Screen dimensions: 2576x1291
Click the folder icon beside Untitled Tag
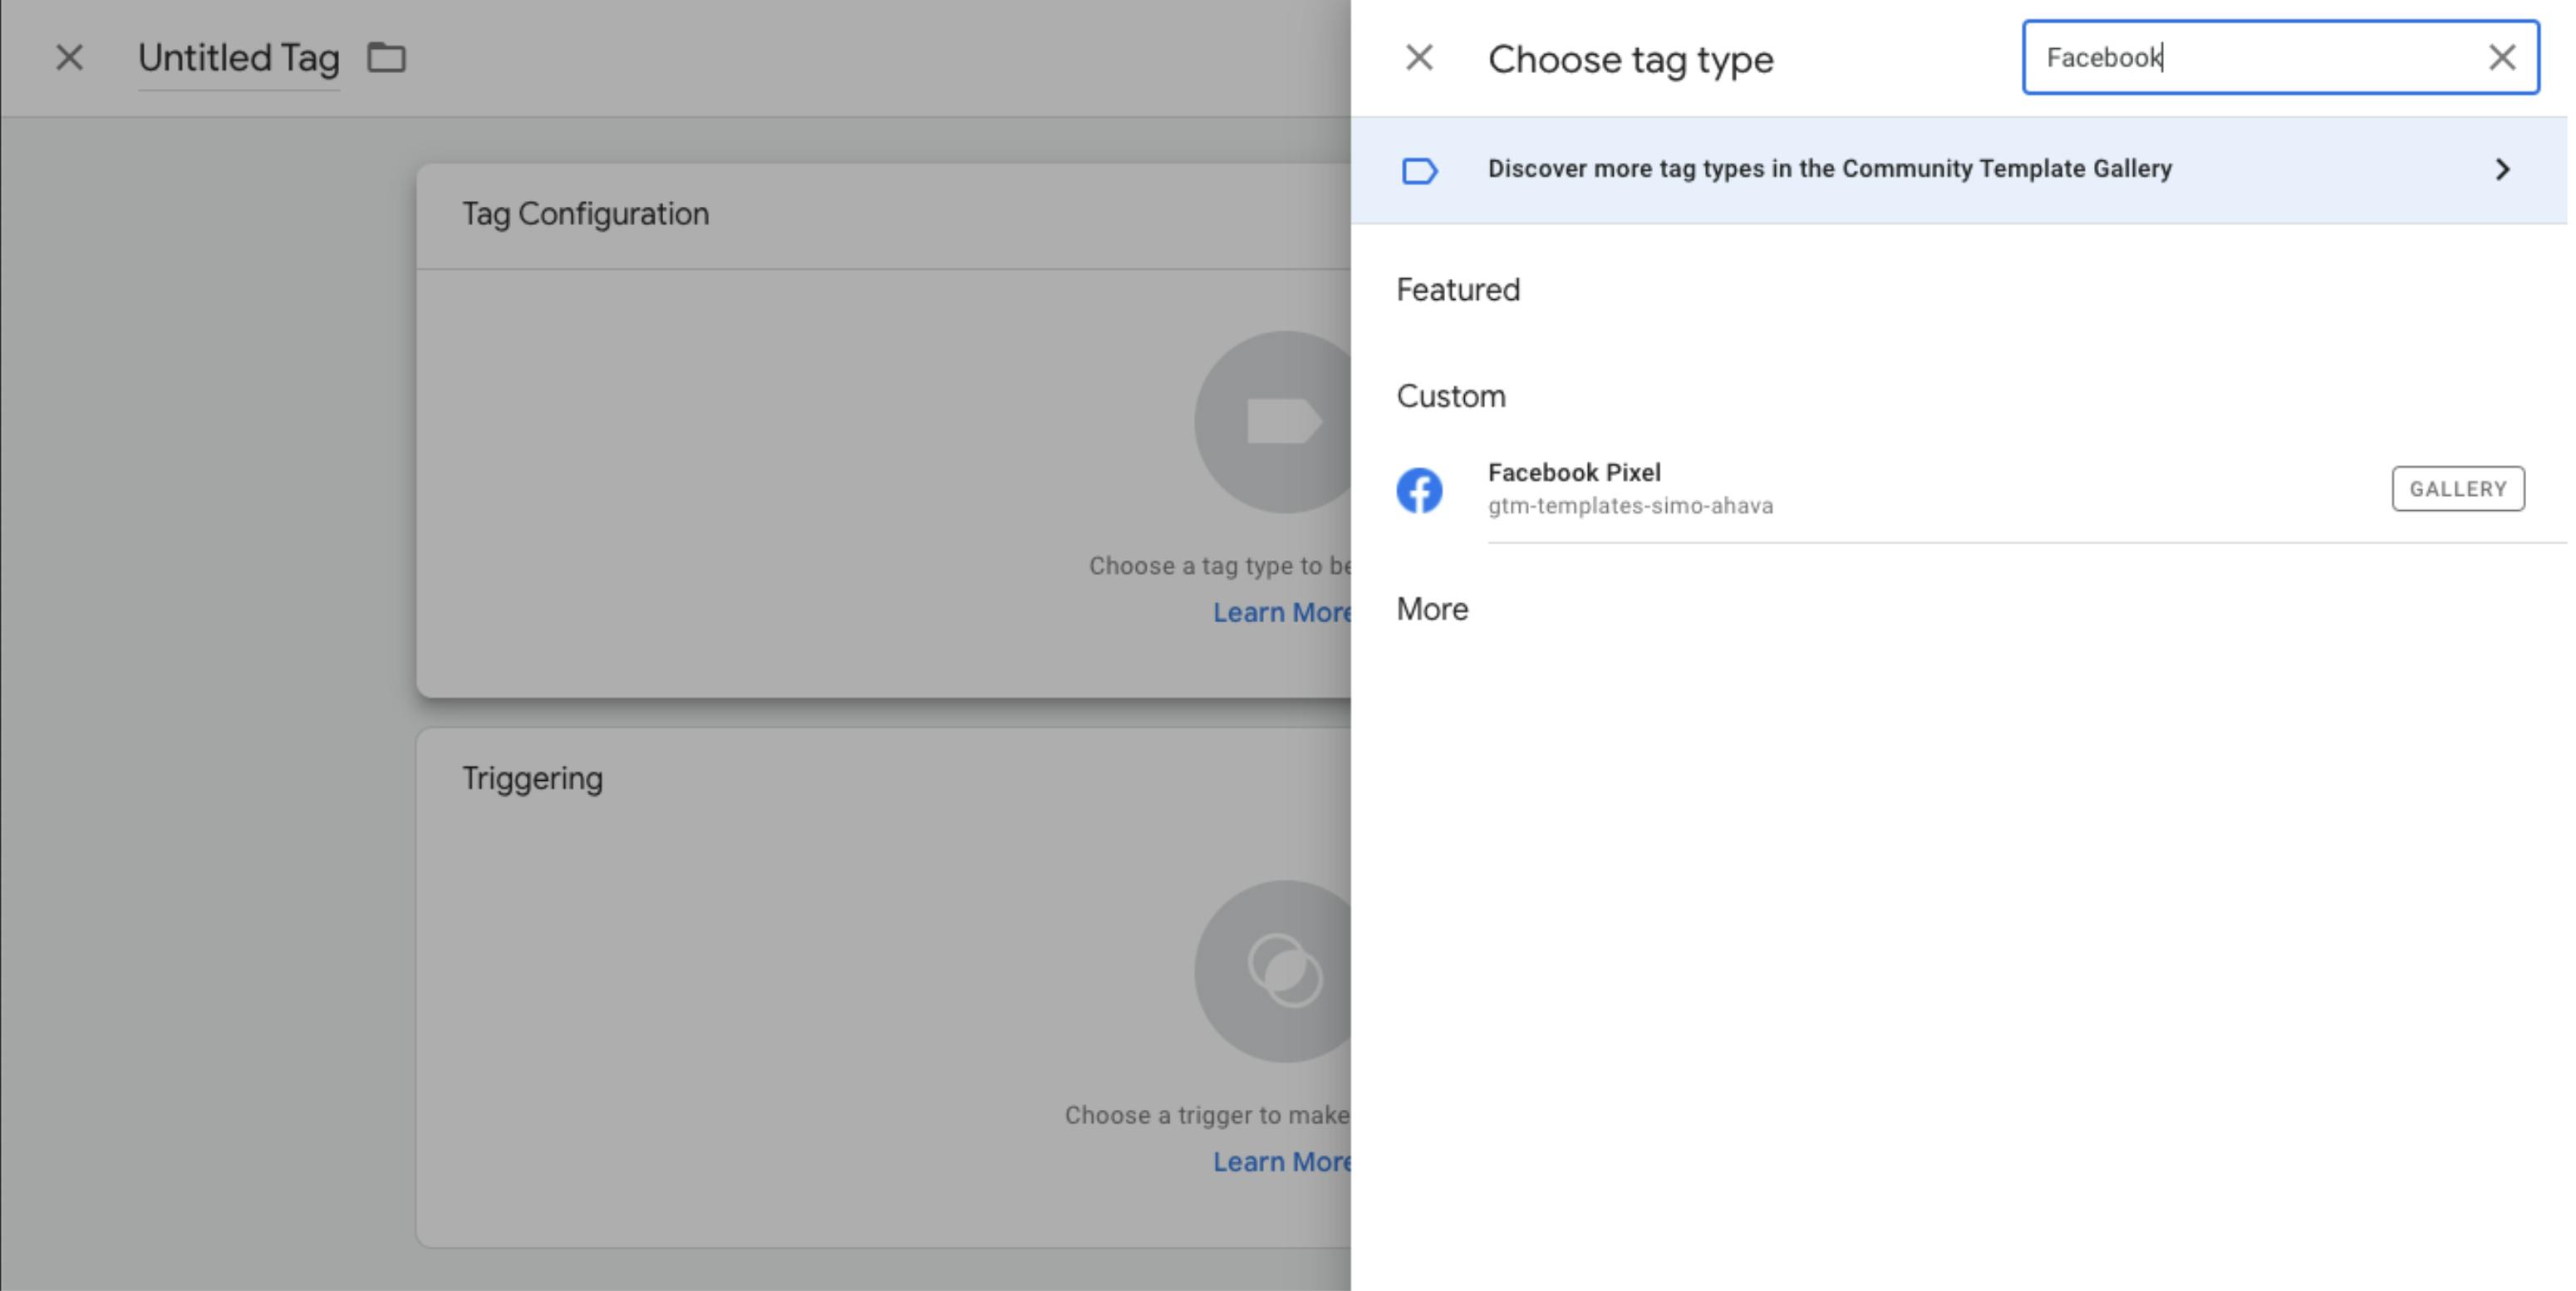(386, 58)
